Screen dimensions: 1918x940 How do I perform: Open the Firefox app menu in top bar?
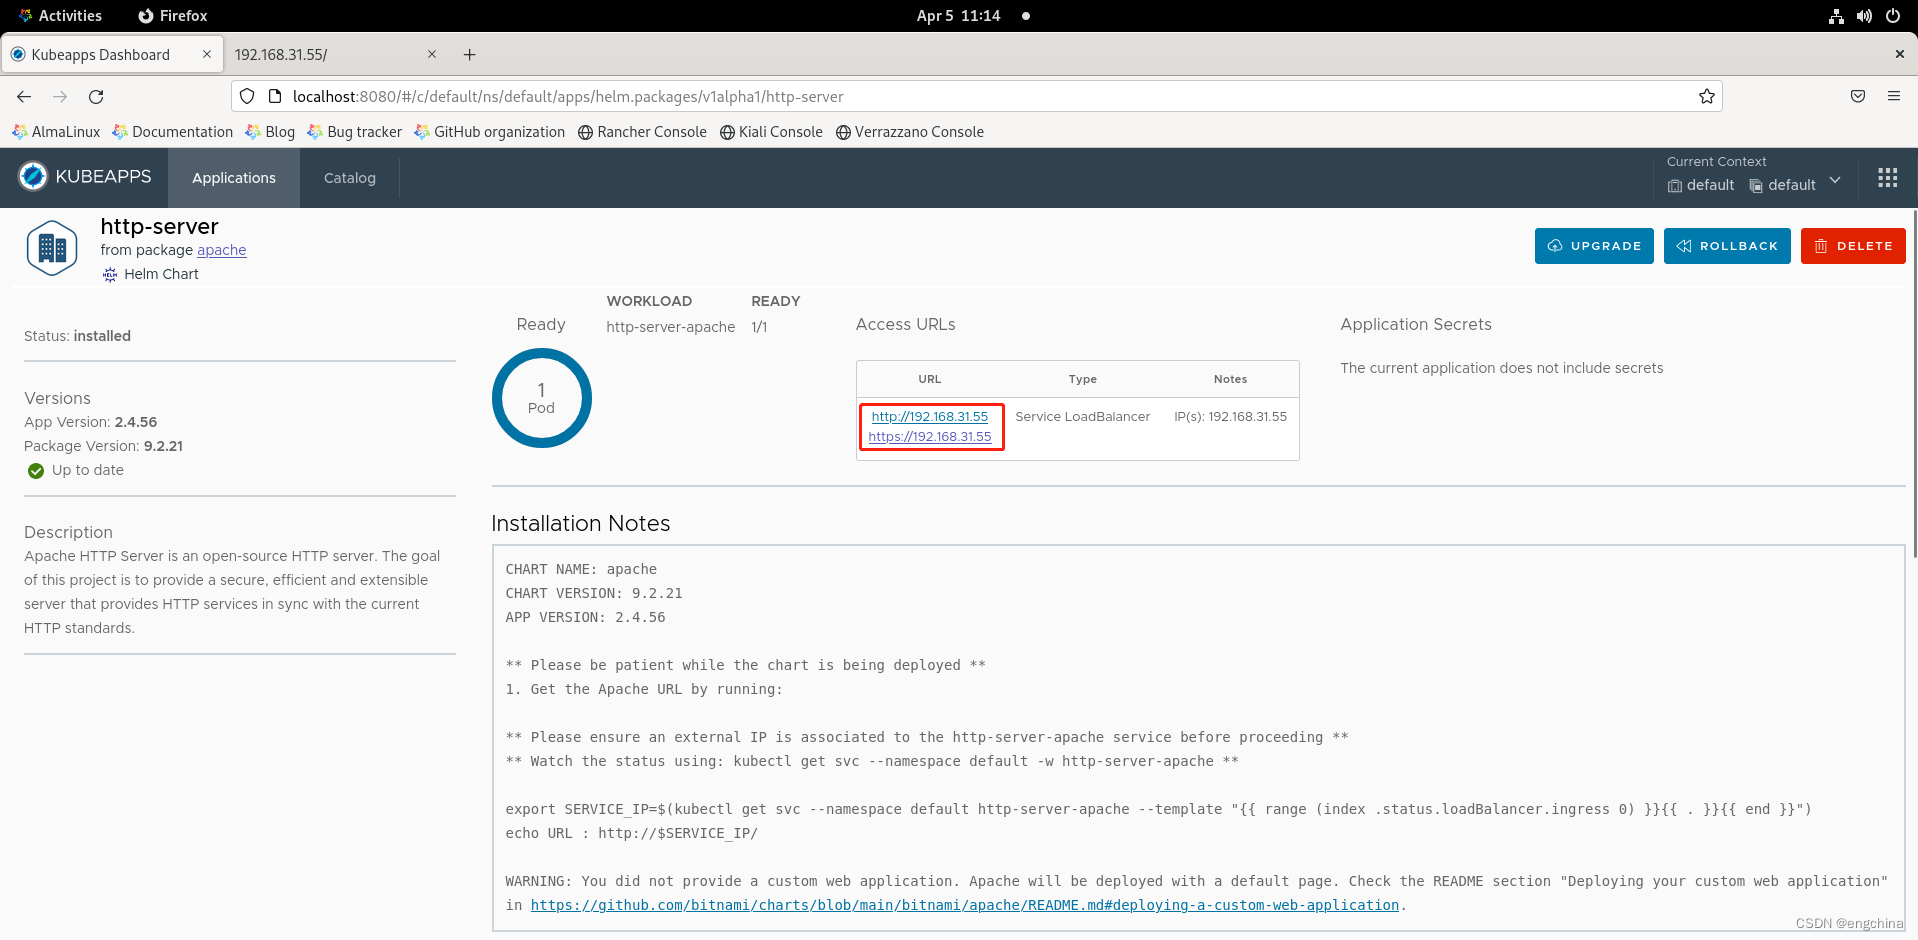click(x=173, y=16)
